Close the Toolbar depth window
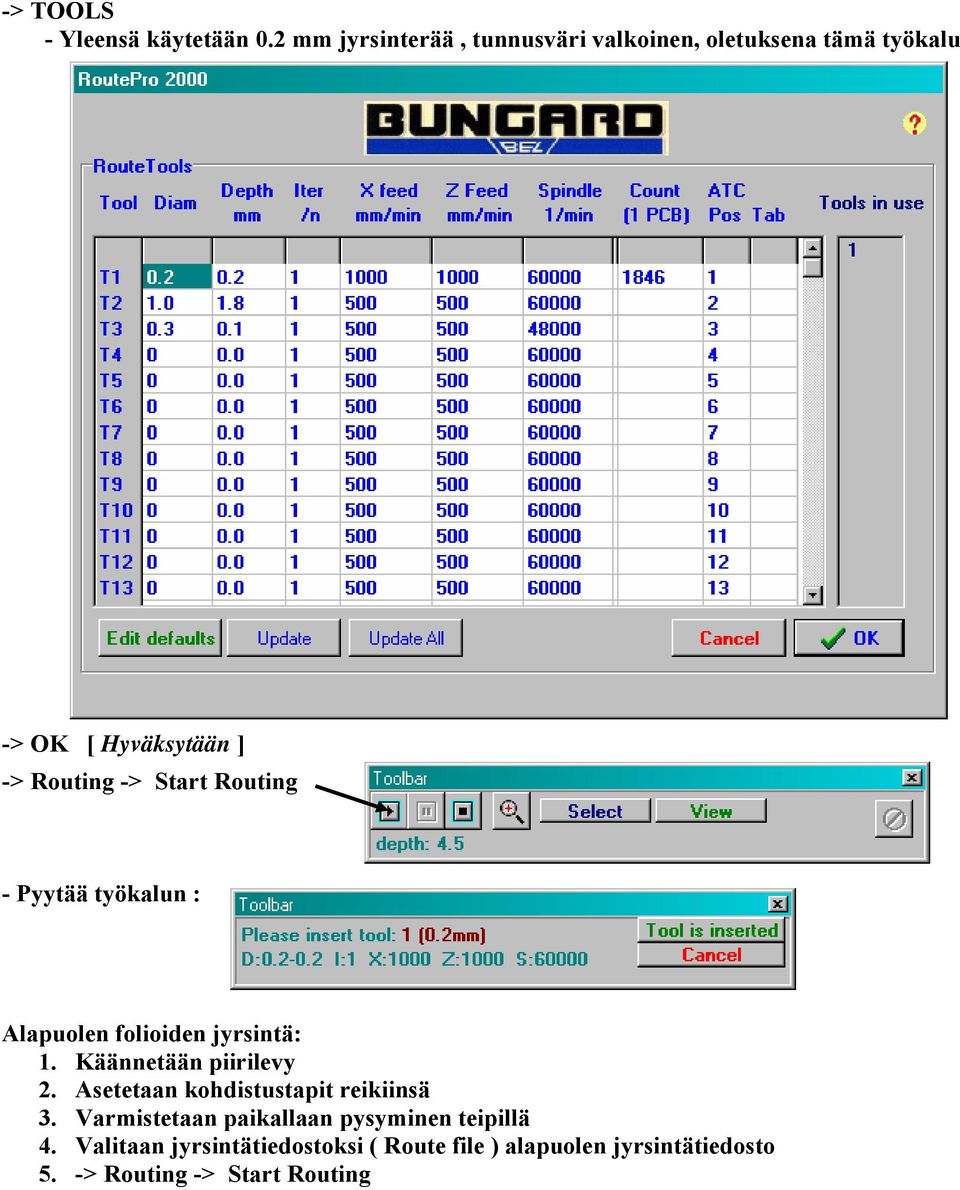 point(911,777)
